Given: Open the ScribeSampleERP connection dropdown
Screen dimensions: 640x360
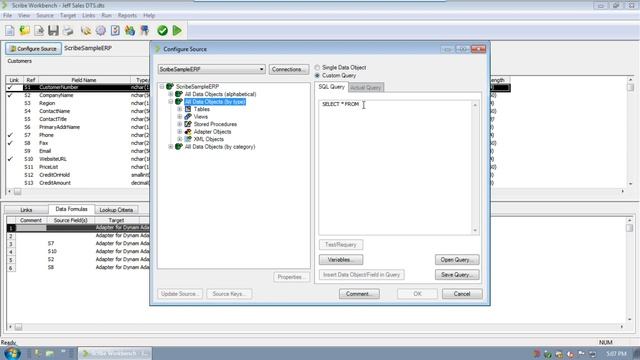Looking at the screenshot, I should 261,69.
